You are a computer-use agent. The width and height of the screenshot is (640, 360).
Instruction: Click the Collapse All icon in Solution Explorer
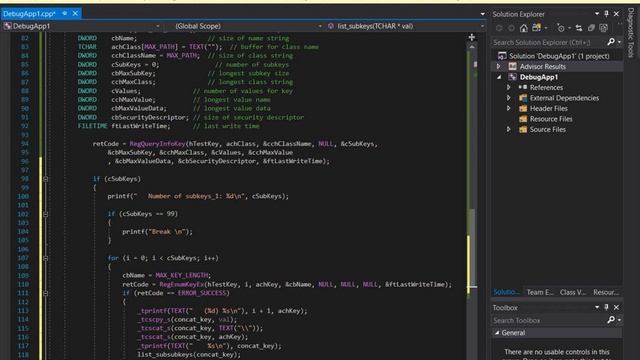coord(591,28)
